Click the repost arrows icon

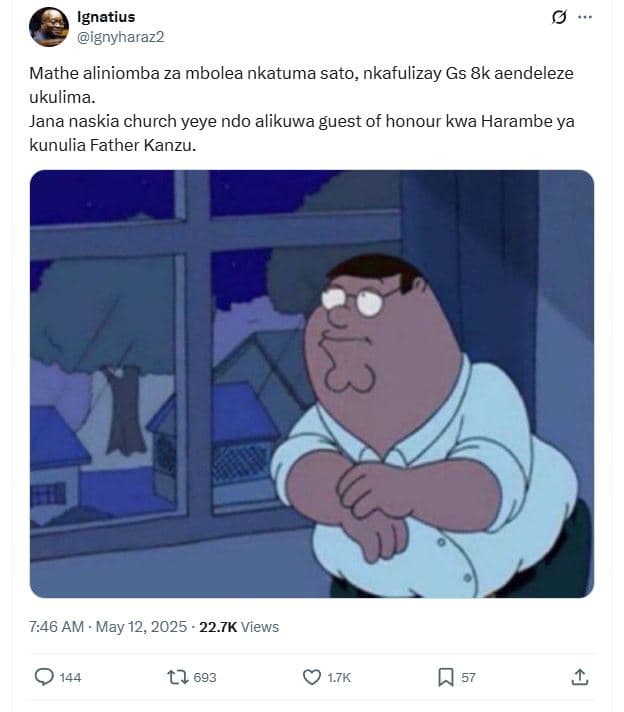pos(178,677)
